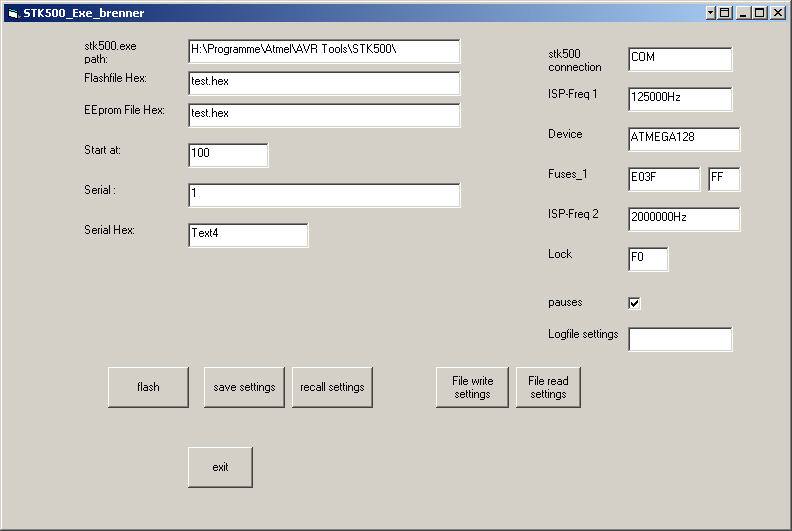Screen dimensions: 792x531
Task: Click the STK500_Exe_brenner title text
Action: (83, 13)
